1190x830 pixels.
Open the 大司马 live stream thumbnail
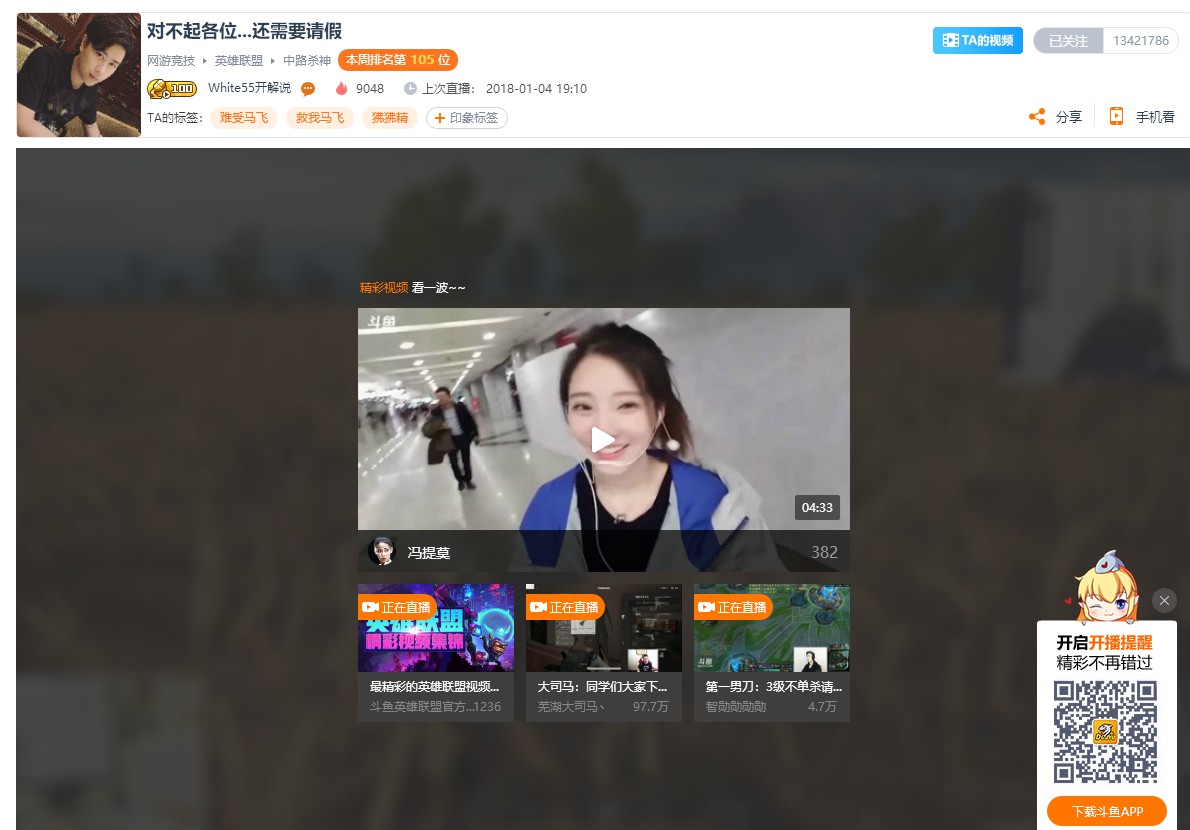point(604,628)
